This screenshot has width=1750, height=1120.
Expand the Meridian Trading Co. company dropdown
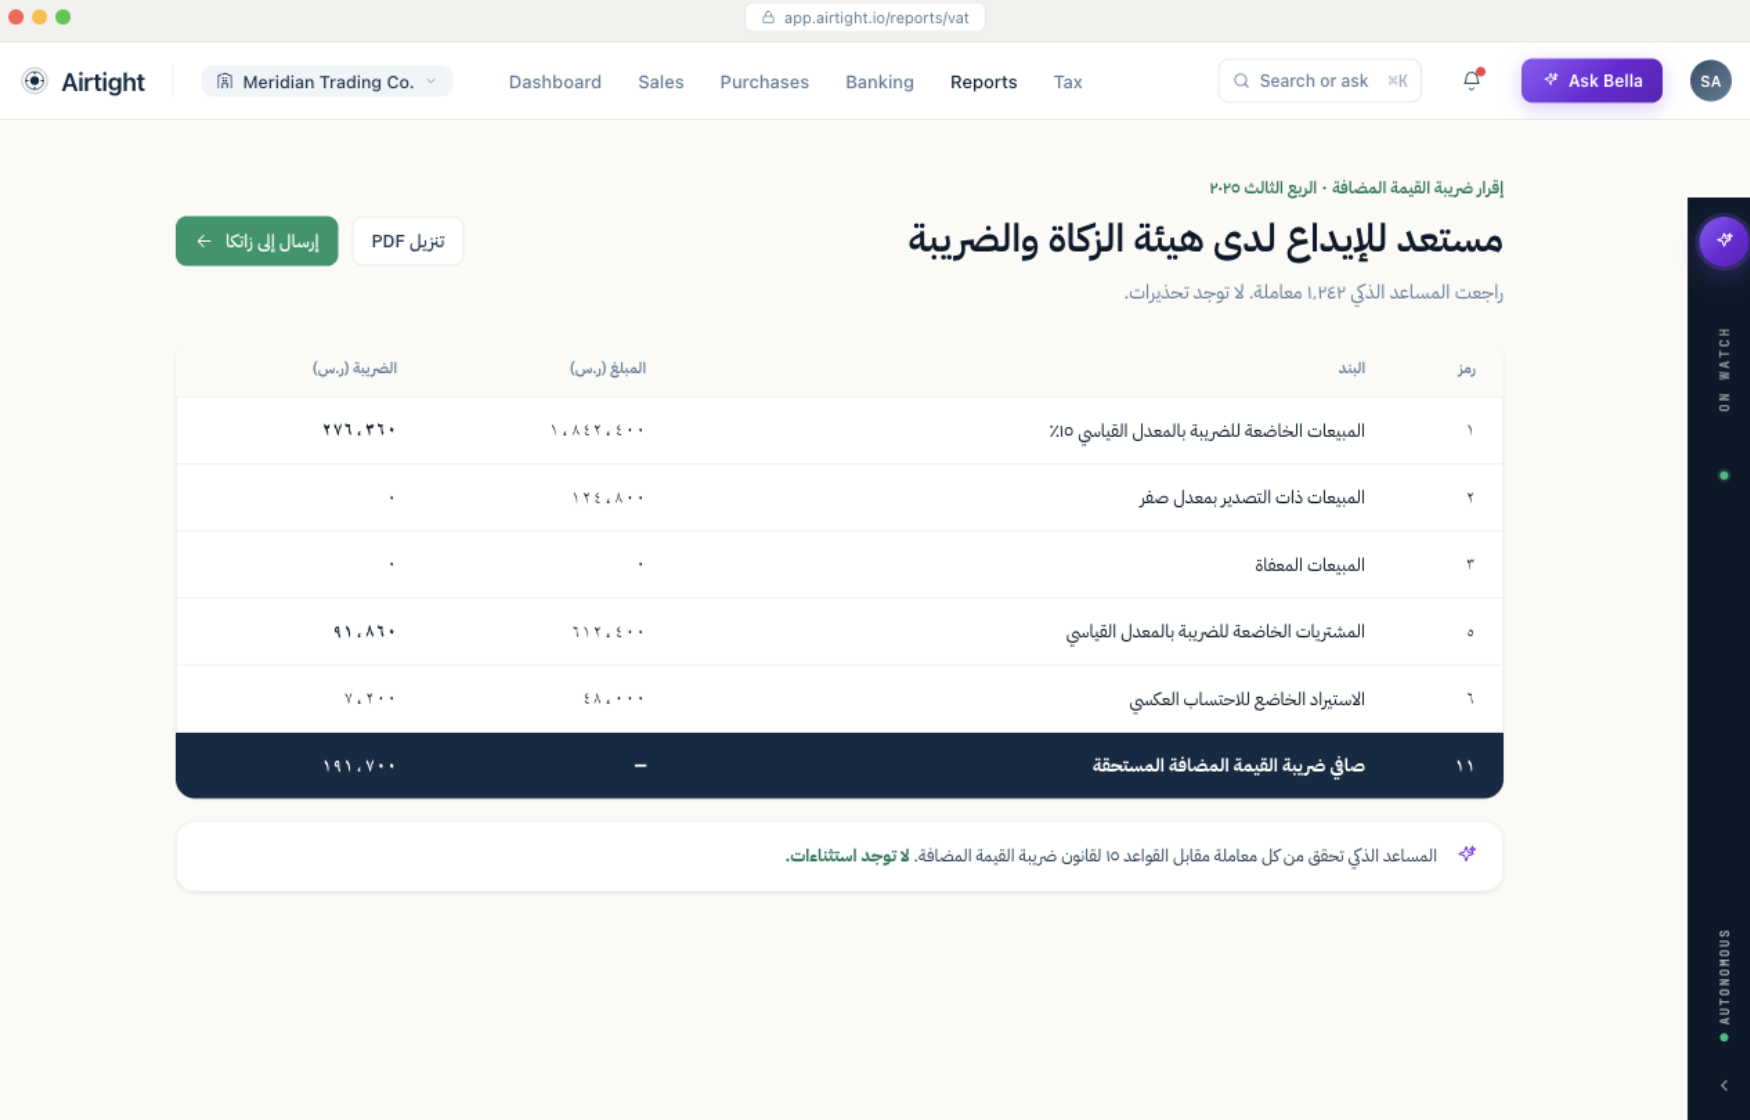point(430,81)
